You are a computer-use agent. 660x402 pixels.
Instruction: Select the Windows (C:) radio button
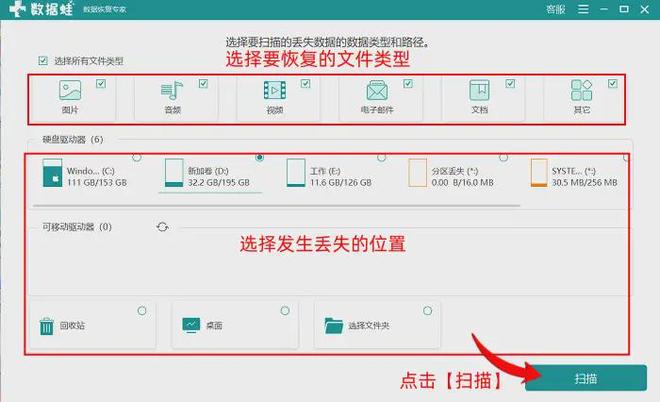coord(137,157)
